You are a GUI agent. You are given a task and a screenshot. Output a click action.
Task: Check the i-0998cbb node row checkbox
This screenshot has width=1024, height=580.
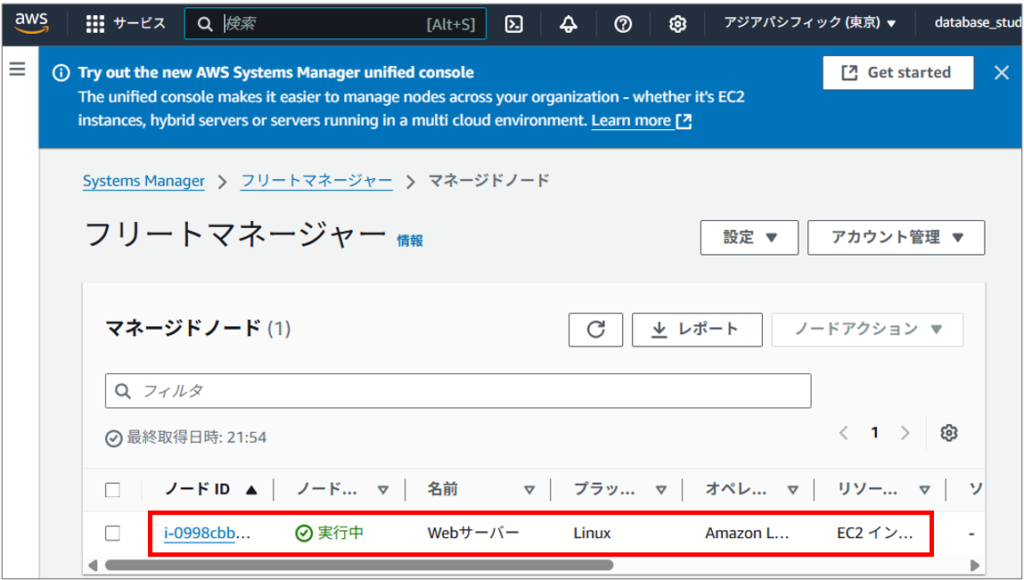112,533
